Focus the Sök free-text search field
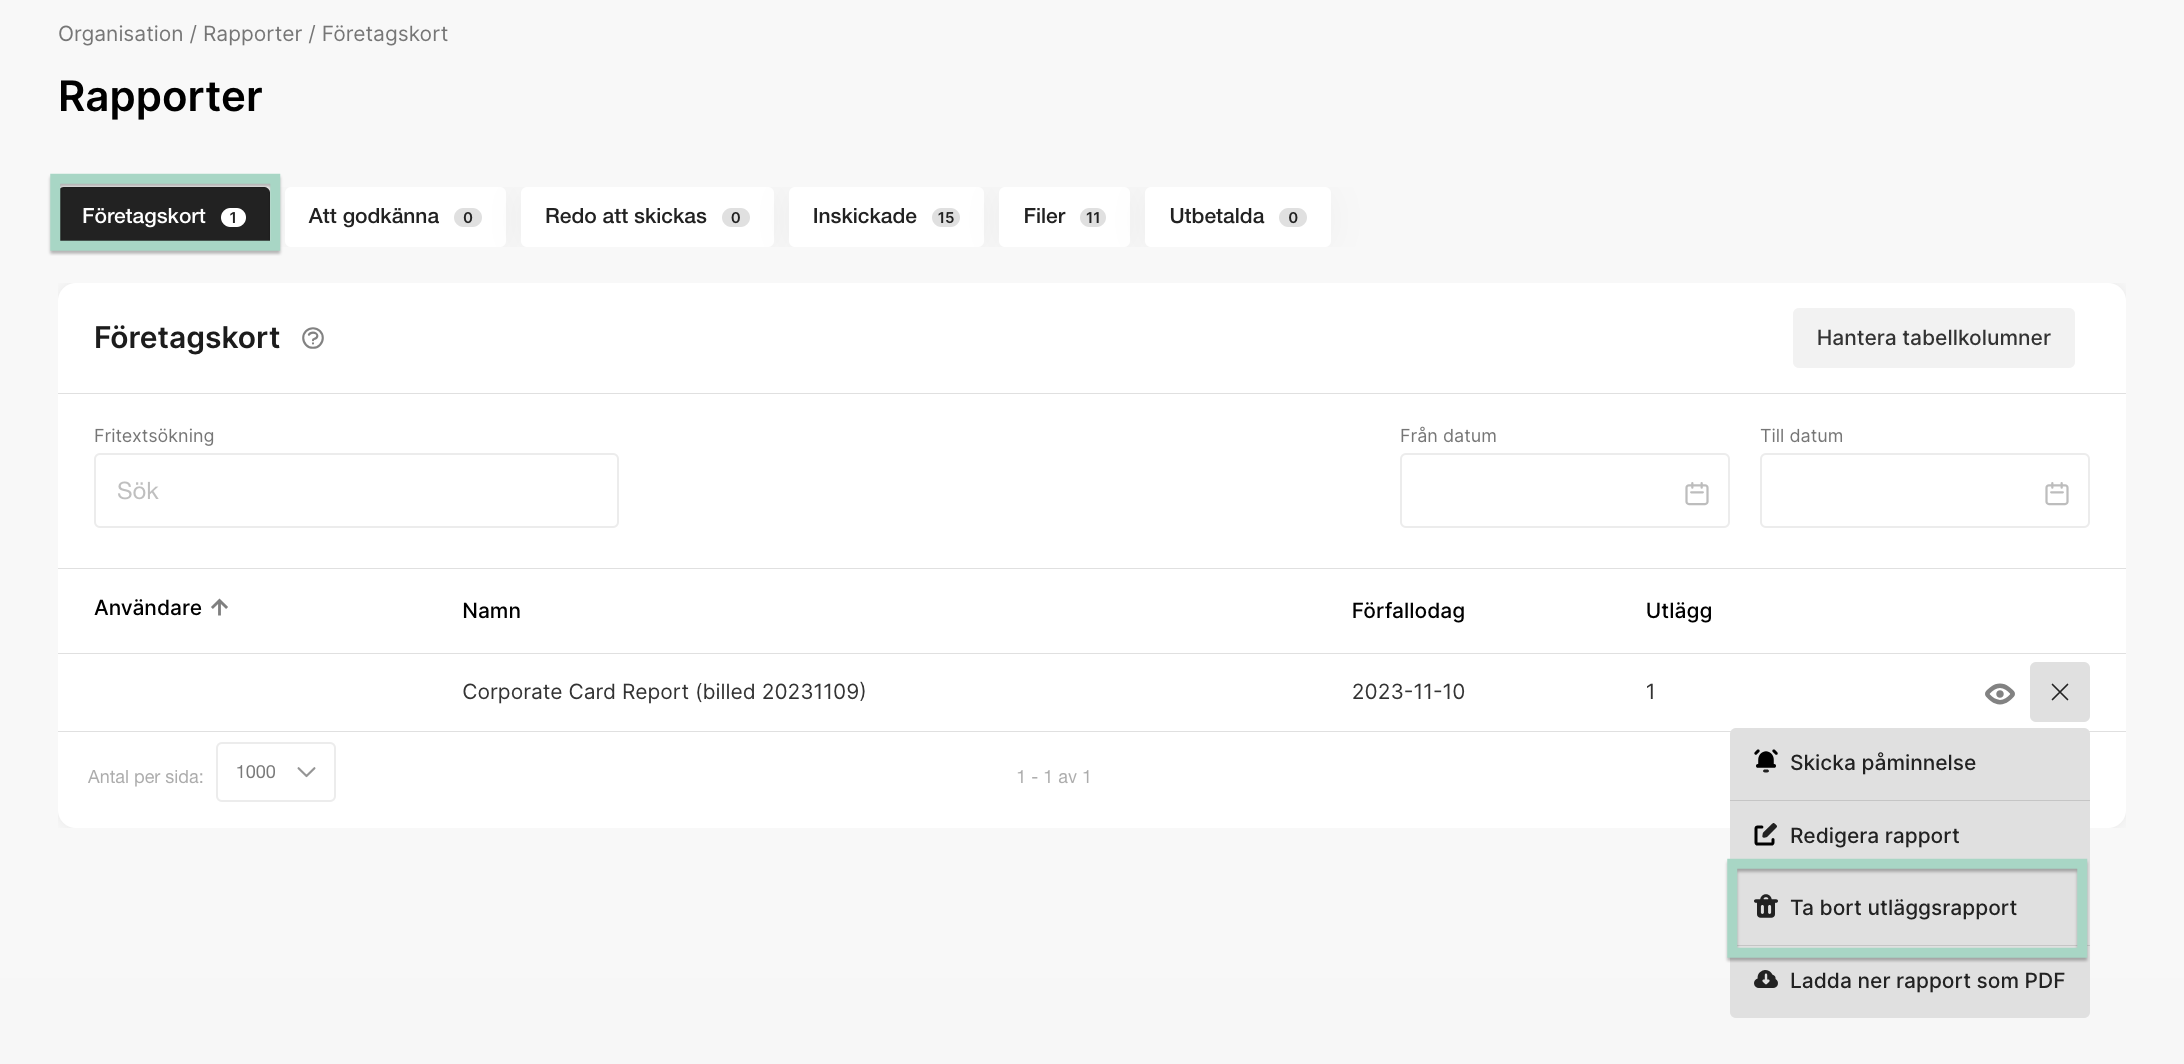Screen dimensions: 2184x1064 pyautogui.click(x=356, y=491)
